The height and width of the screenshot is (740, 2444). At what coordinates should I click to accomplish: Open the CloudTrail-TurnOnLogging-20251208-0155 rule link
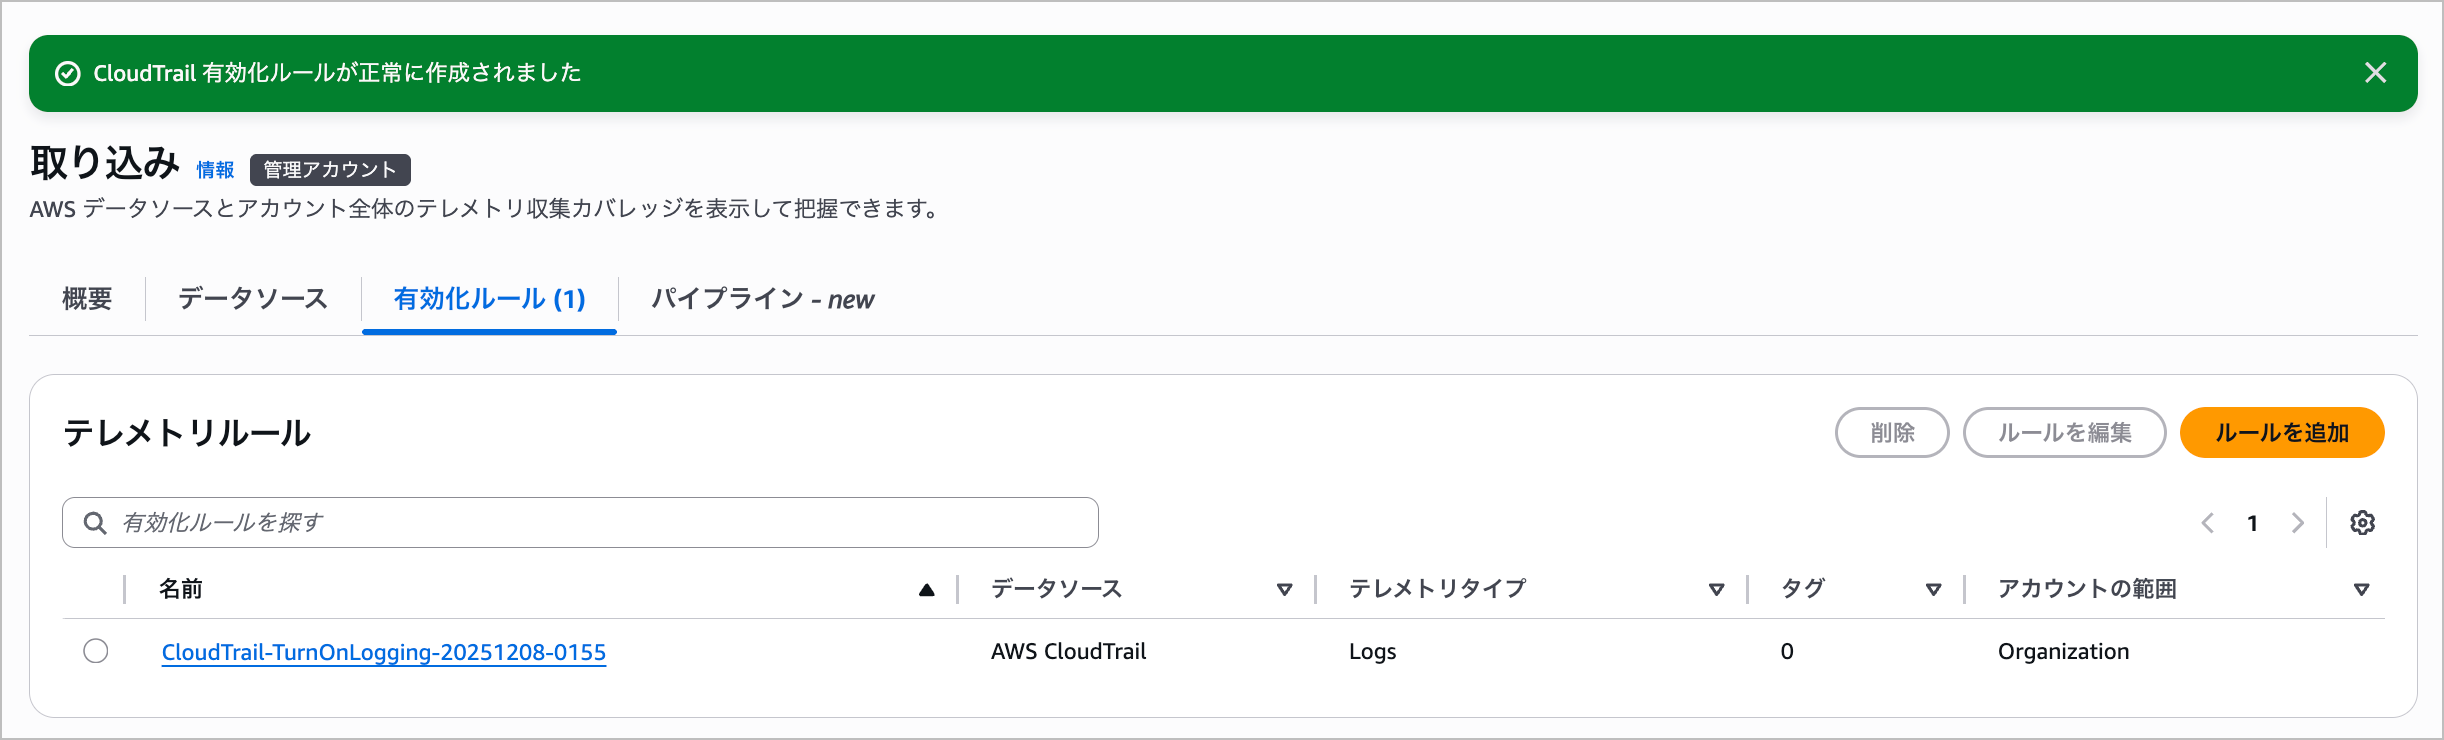384,652
